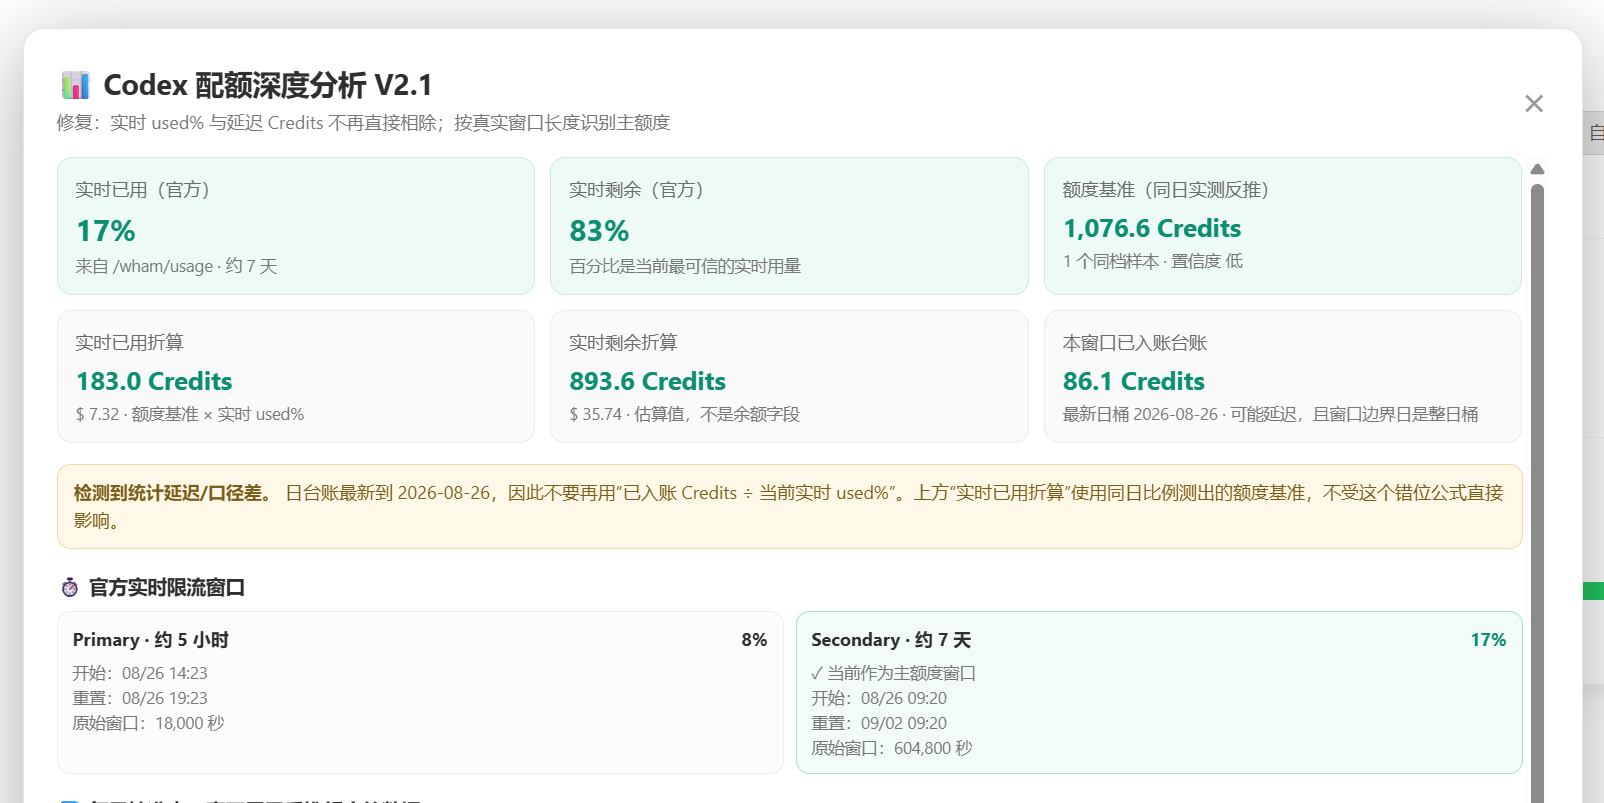Click the note "$ 35.74 · 估算值，不是余额字段"

(x=685, y=414)
